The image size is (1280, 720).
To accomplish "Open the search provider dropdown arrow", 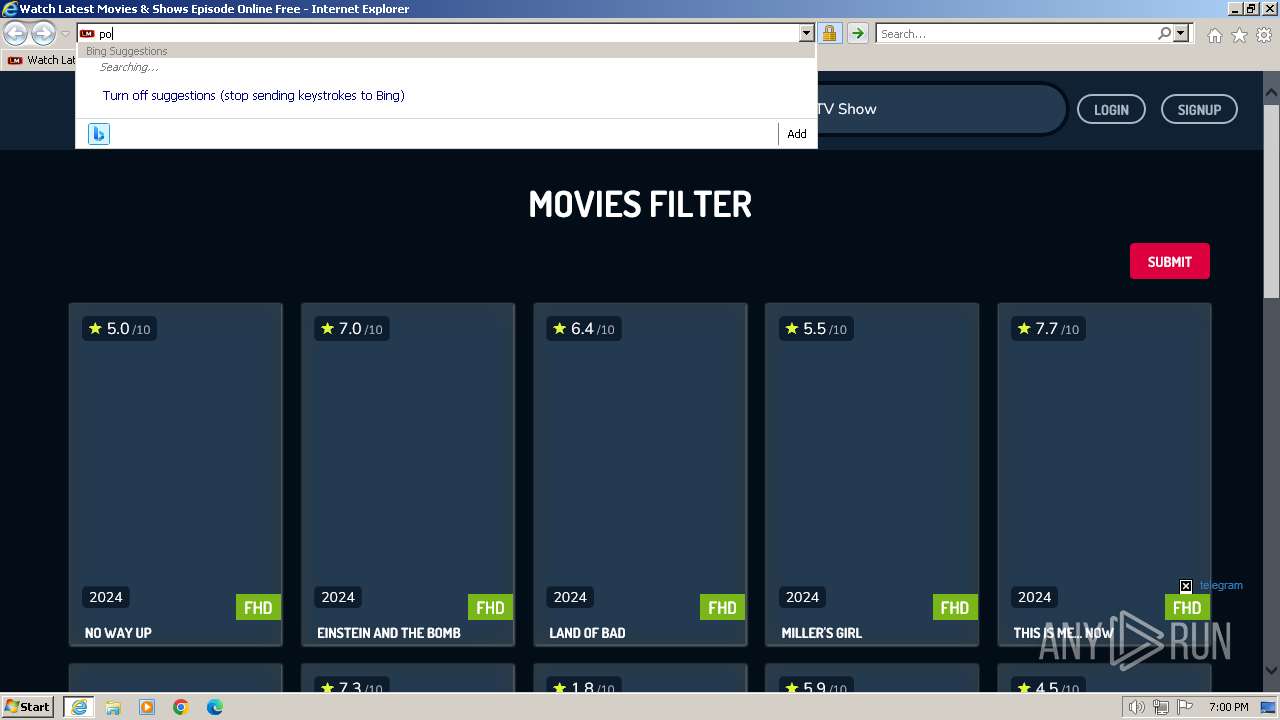I will coord(1181,34).
